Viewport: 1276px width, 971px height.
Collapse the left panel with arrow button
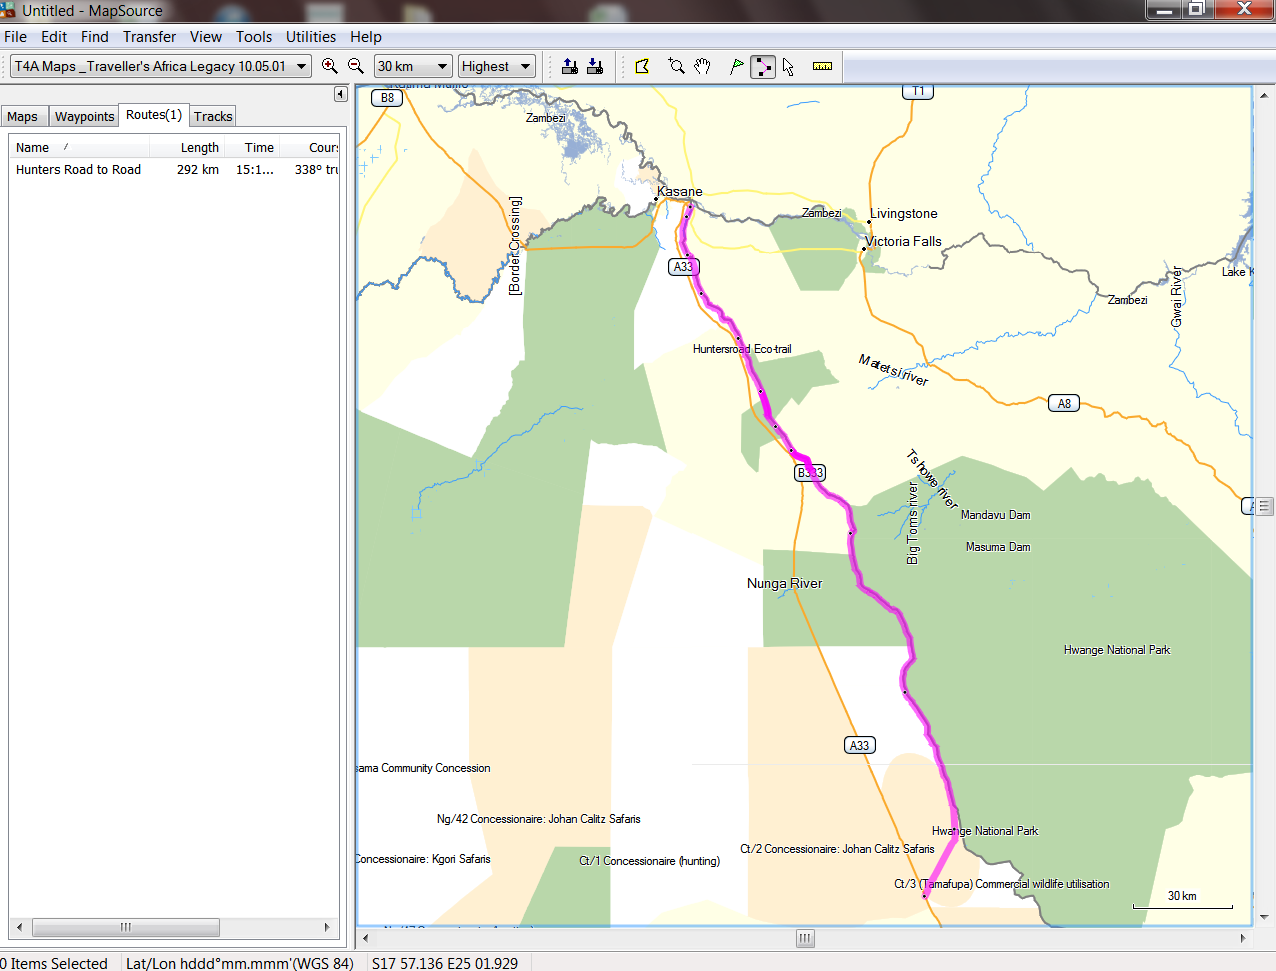(x=340, y=94)
